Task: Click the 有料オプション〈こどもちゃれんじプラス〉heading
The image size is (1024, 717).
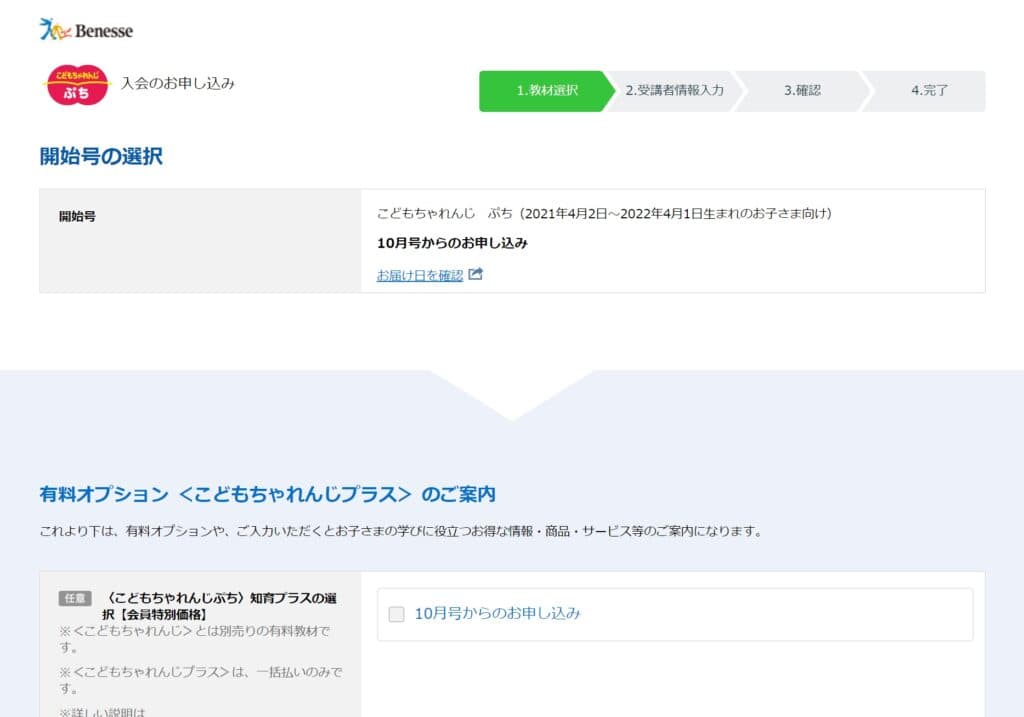Action: pyautogui.click(x=267, y=494)
